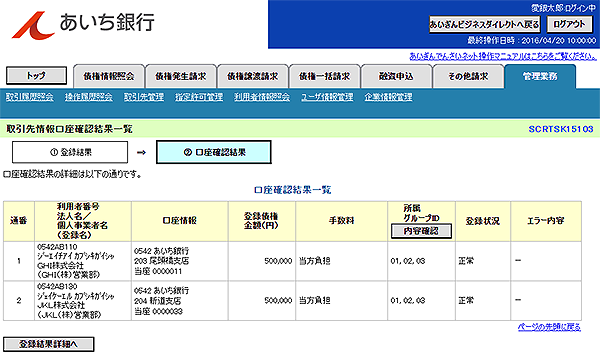This screenshot has height=364, width=600.
Task: Click 正常 status in row 1
Action: tap(466, 261)
